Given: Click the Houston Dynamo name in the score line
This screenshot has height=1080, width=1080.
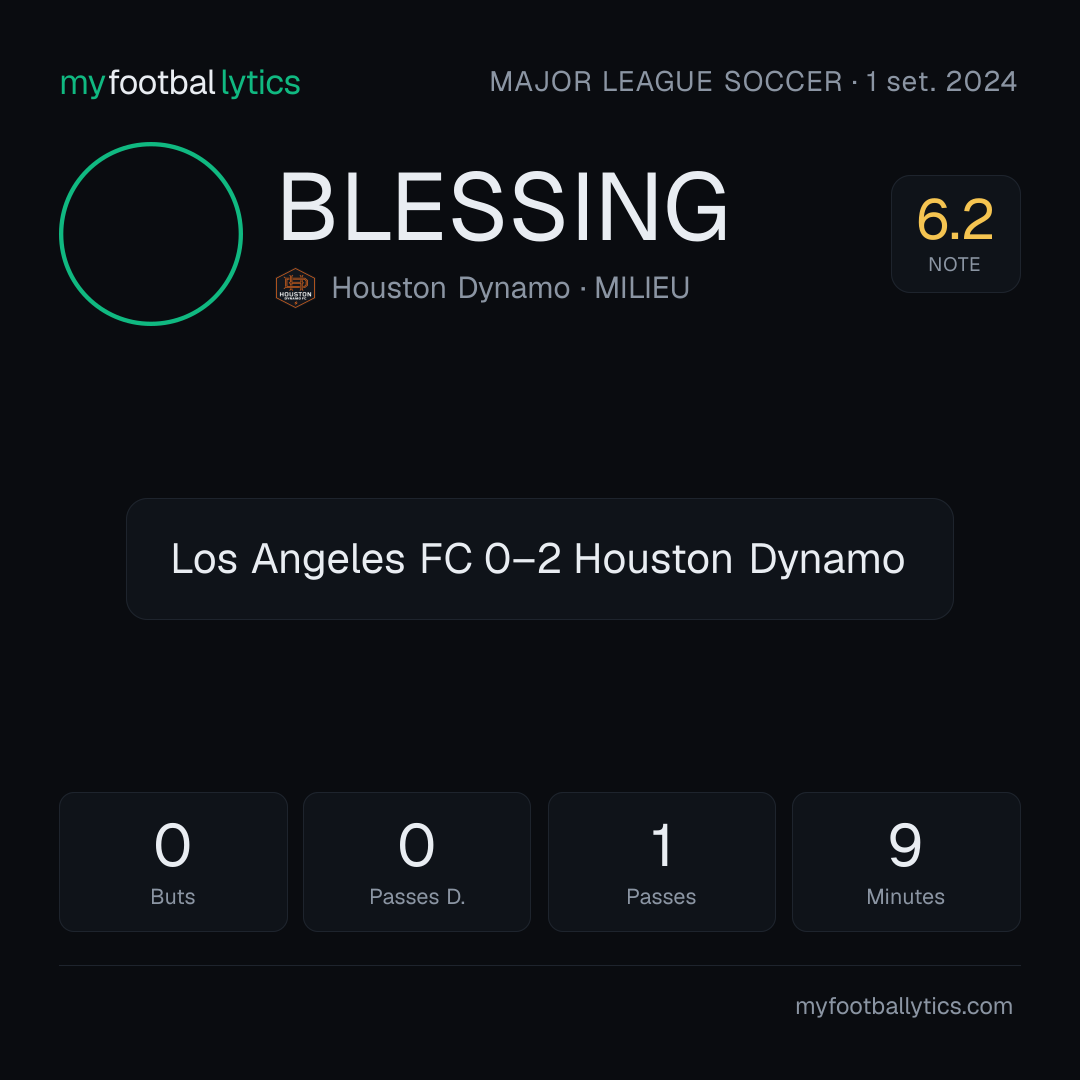Looking at the screenshot, I should 739,559.
